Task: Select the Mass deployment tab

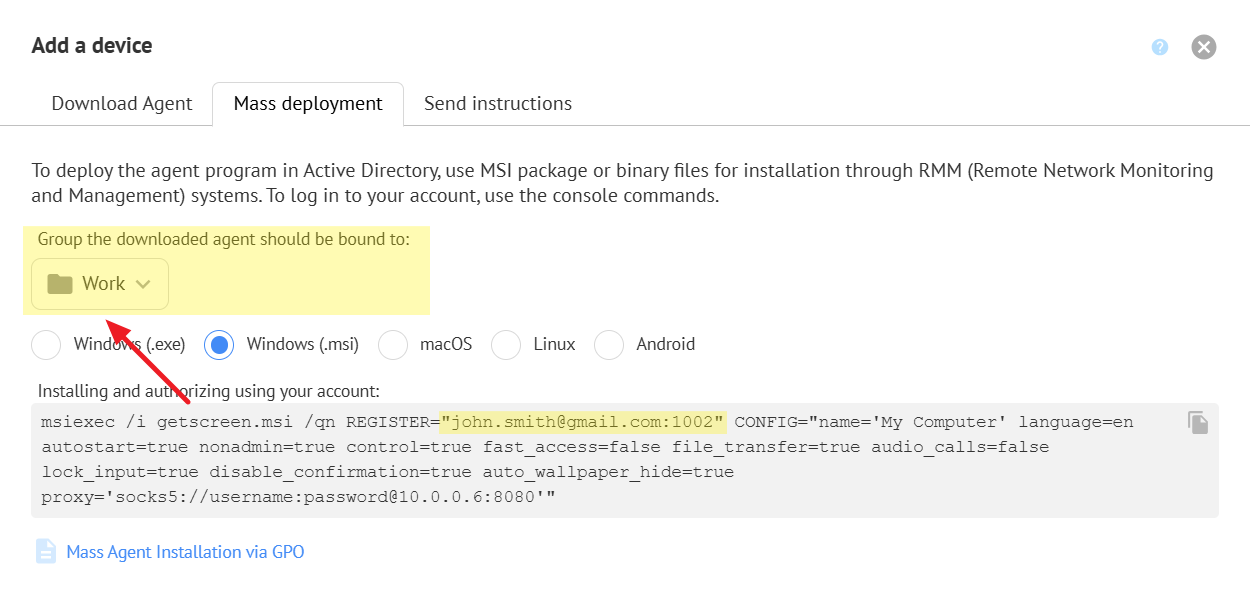Action: tap(308, 104)
